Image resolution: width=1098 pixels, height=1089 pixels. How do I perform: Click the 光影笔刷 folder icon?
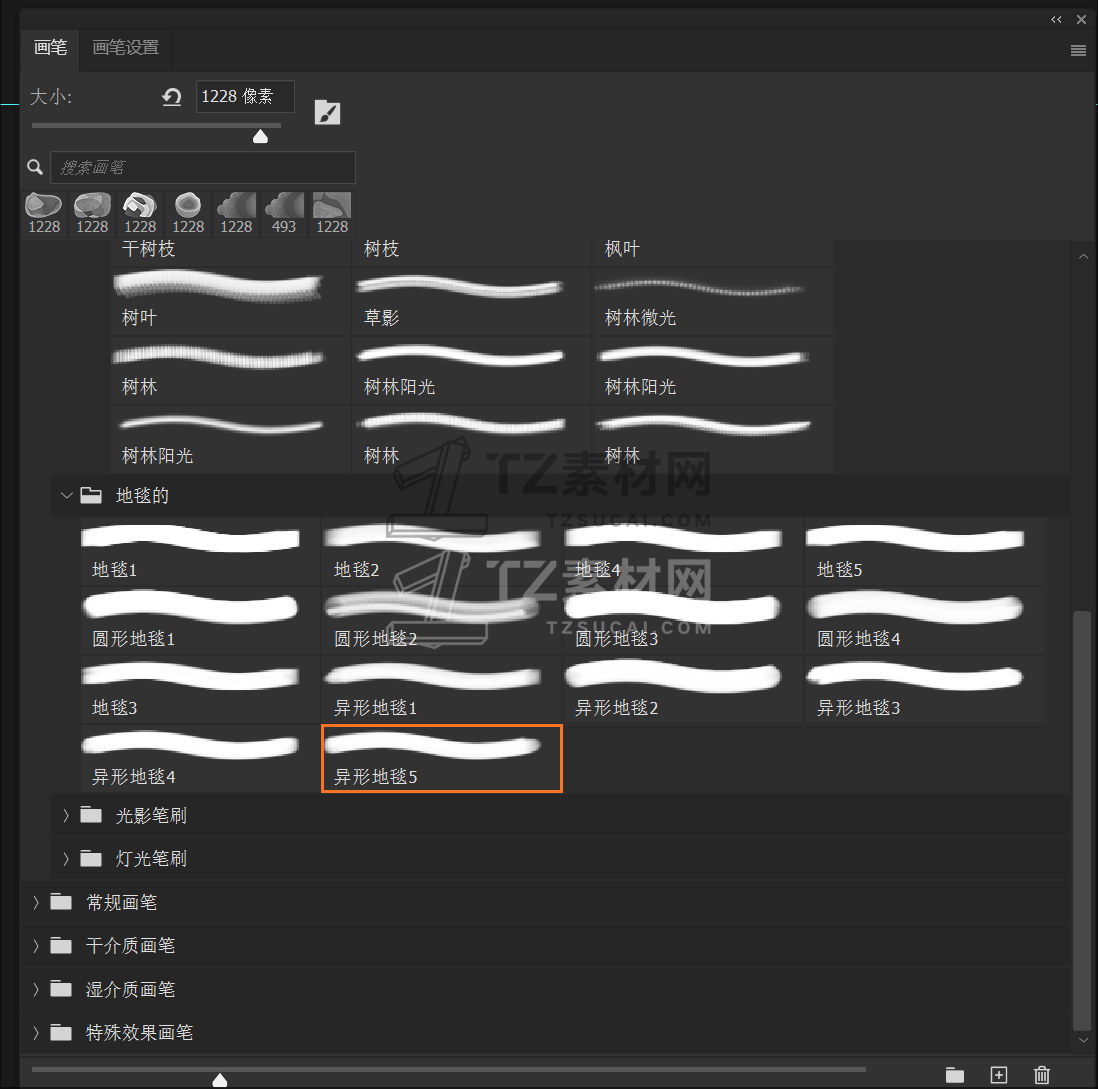coord(91,814)
